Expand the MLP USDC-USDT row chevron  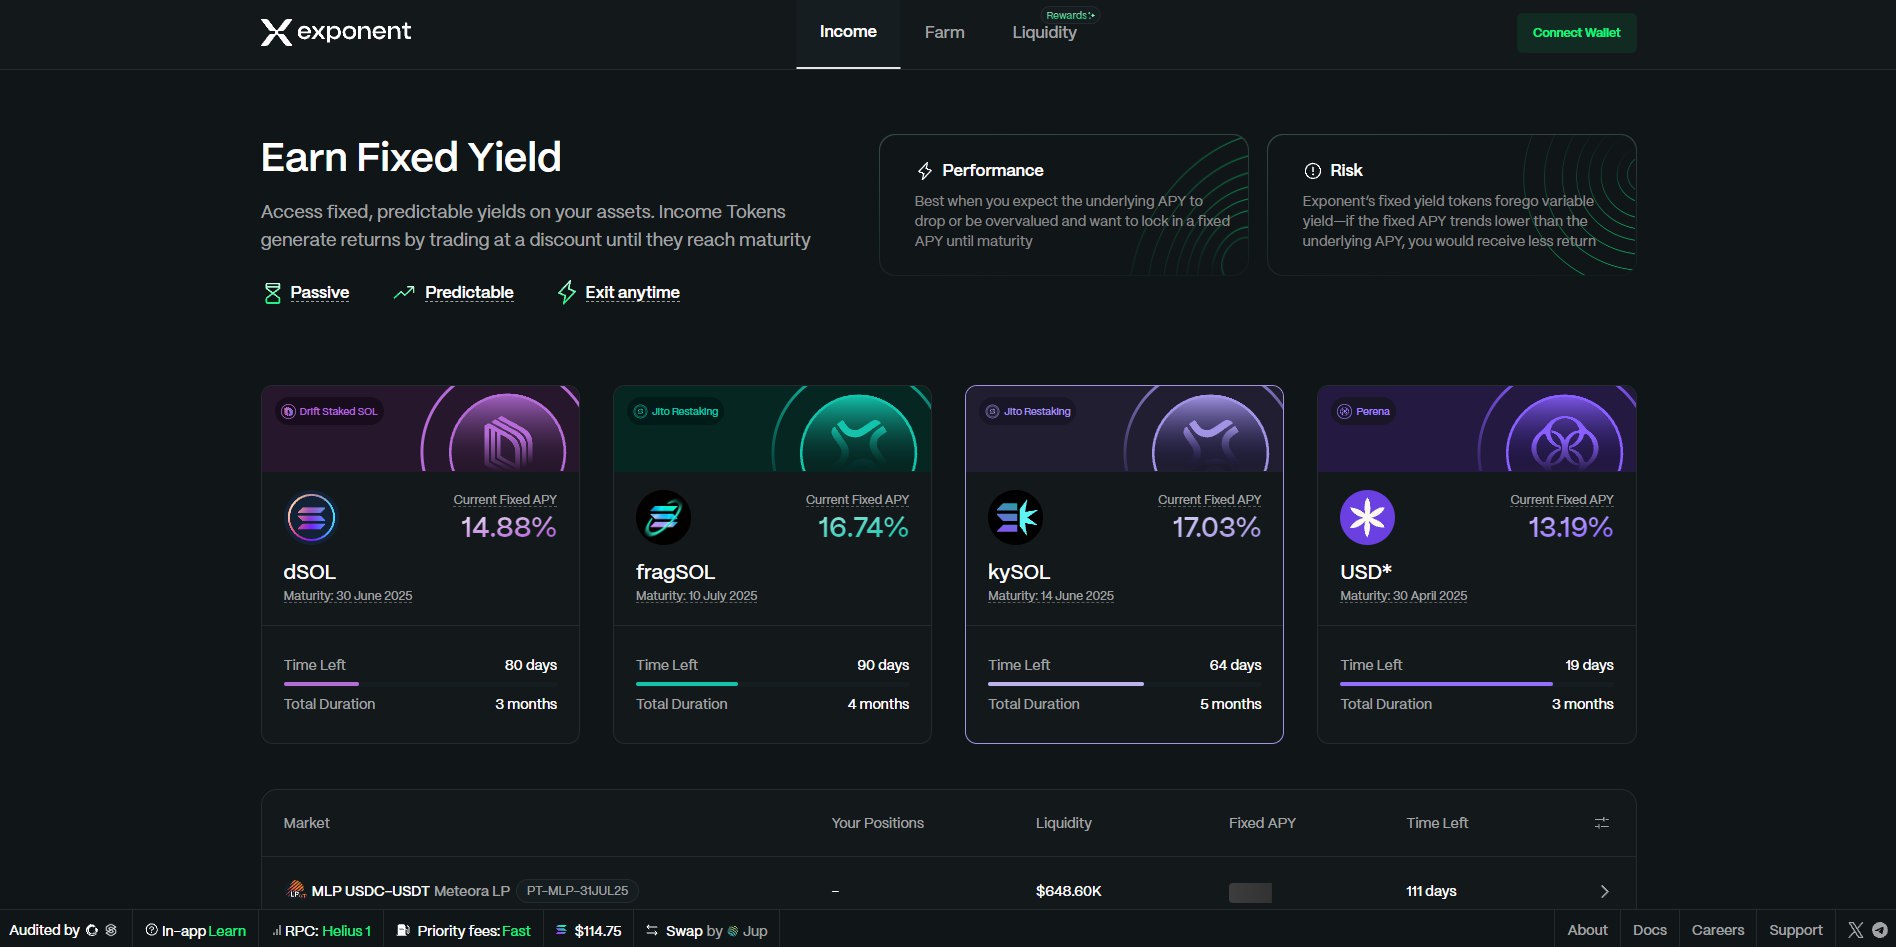pos(1604,891)
